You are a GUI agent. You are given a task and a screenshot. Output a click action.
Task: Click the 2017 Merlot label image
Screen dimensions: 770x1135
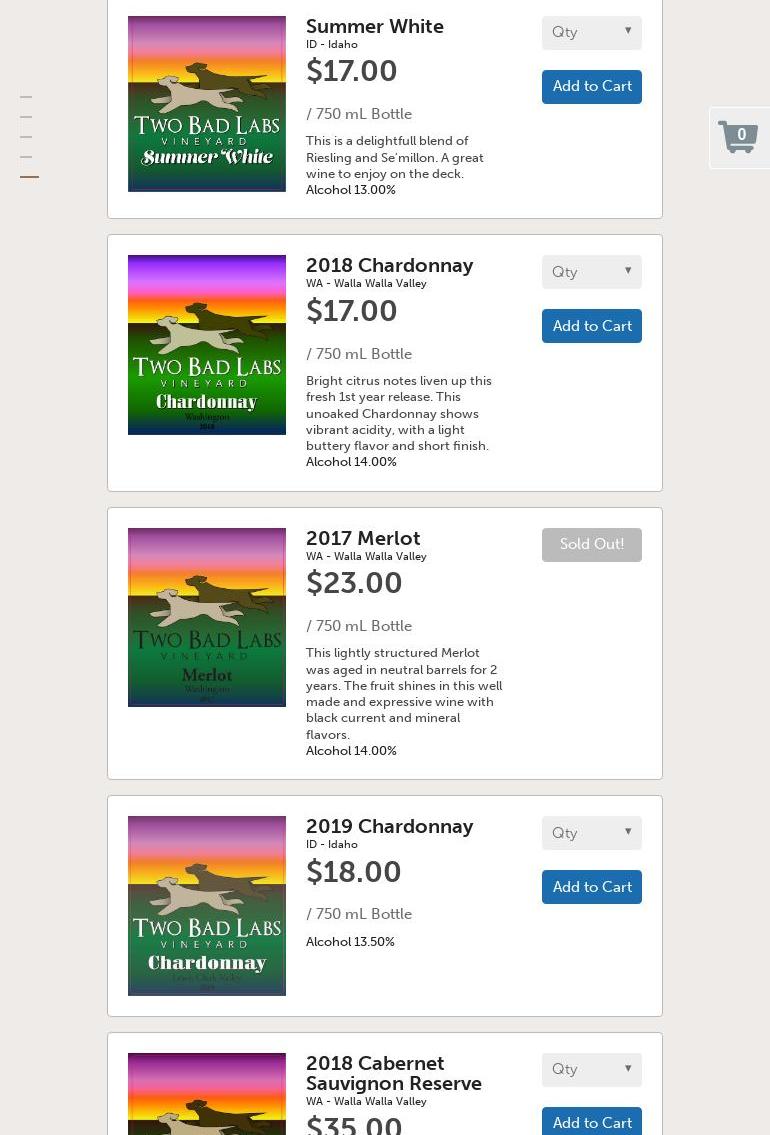tap(207, 617)
